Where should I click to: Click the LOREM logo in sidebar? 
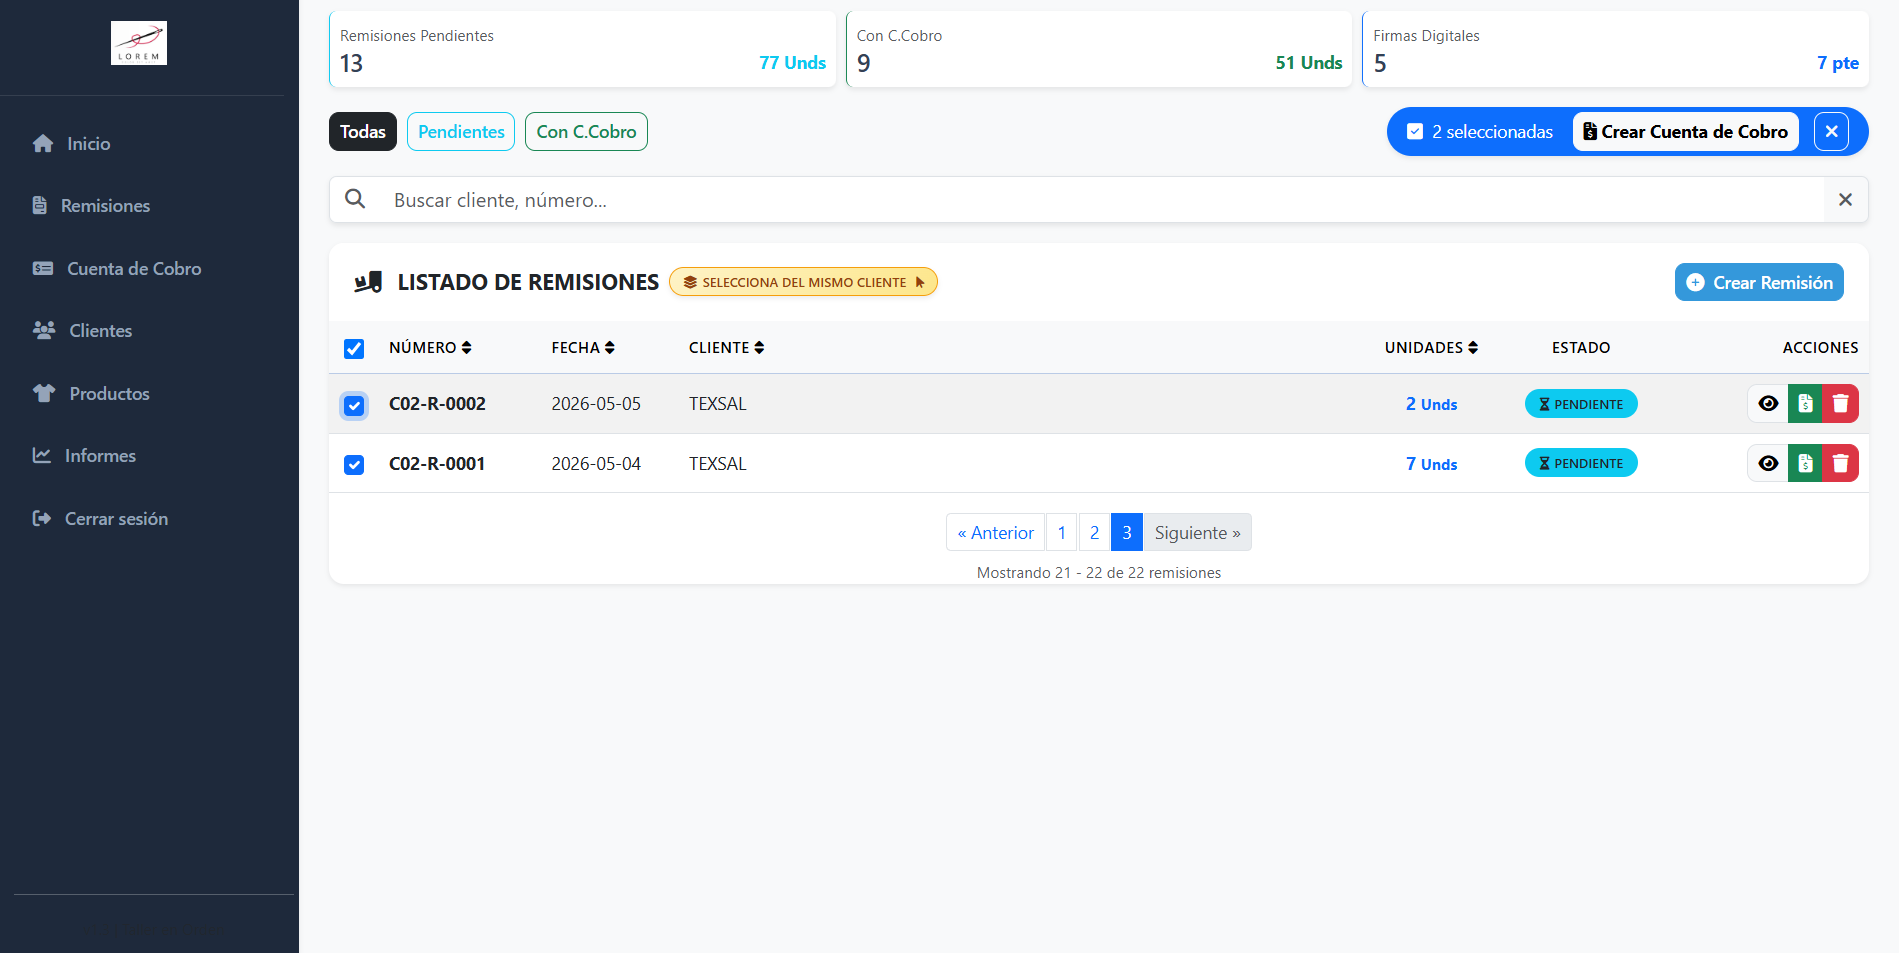click(x=138, y=43)
